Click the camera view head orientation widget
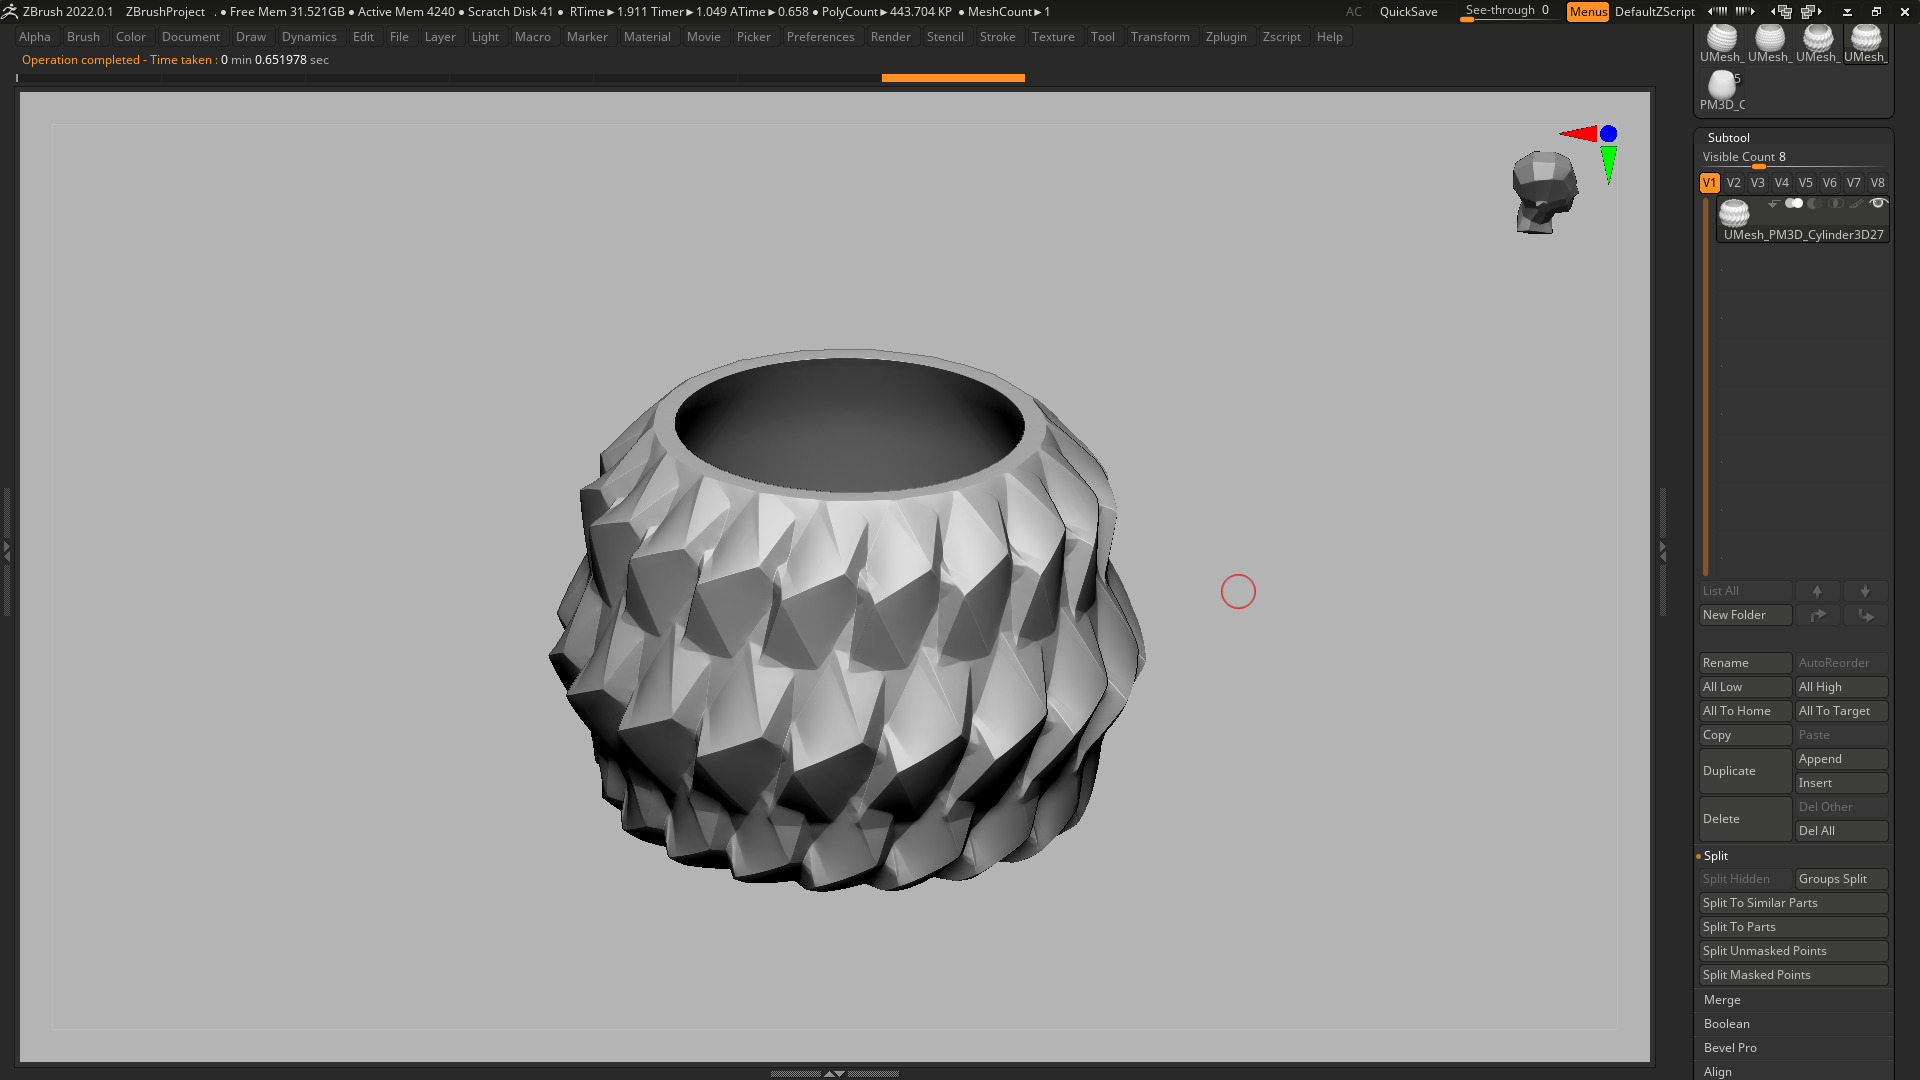Screen dimensions: 1920x1080 tap(1545, 192)
